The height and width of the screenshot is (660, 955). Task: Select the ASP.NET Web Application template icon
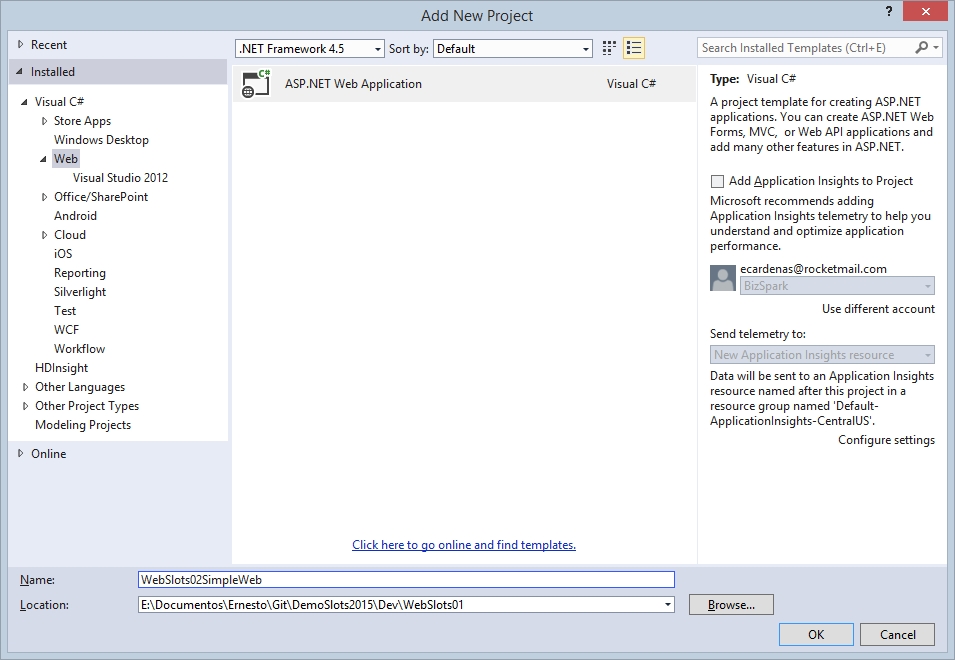(x=256, y=84)
